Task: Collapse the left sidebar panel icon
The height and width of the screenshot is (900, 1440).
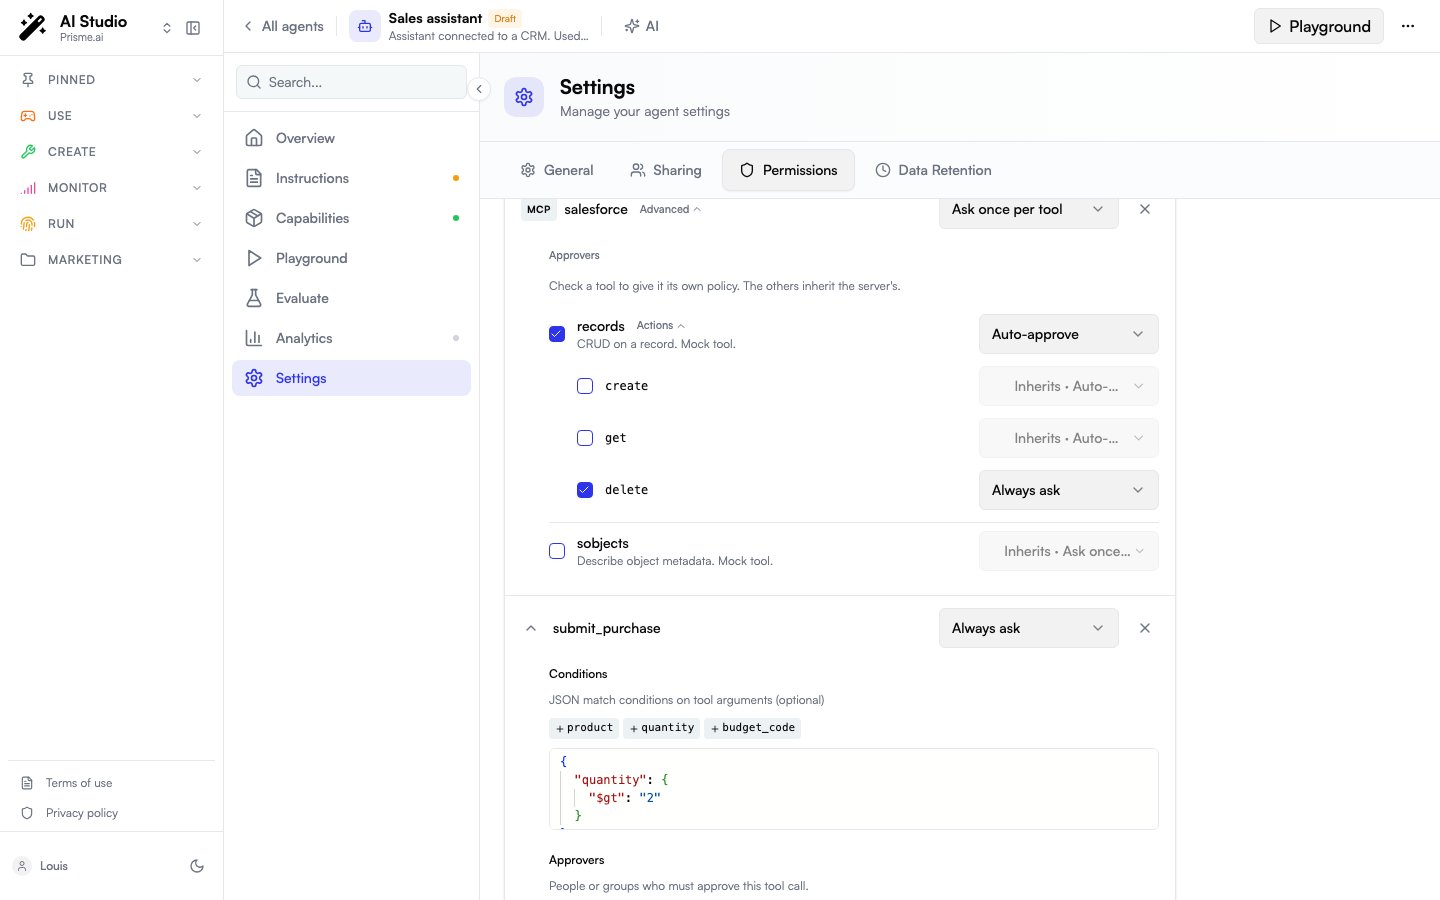Action: (x=193, y=28)
